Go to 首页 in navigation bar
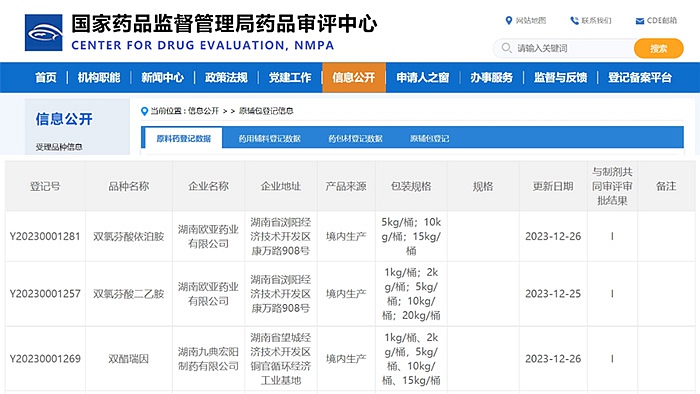Image resolution: width=700 pixels, height=394 pixels. click(x=46, y=78)
